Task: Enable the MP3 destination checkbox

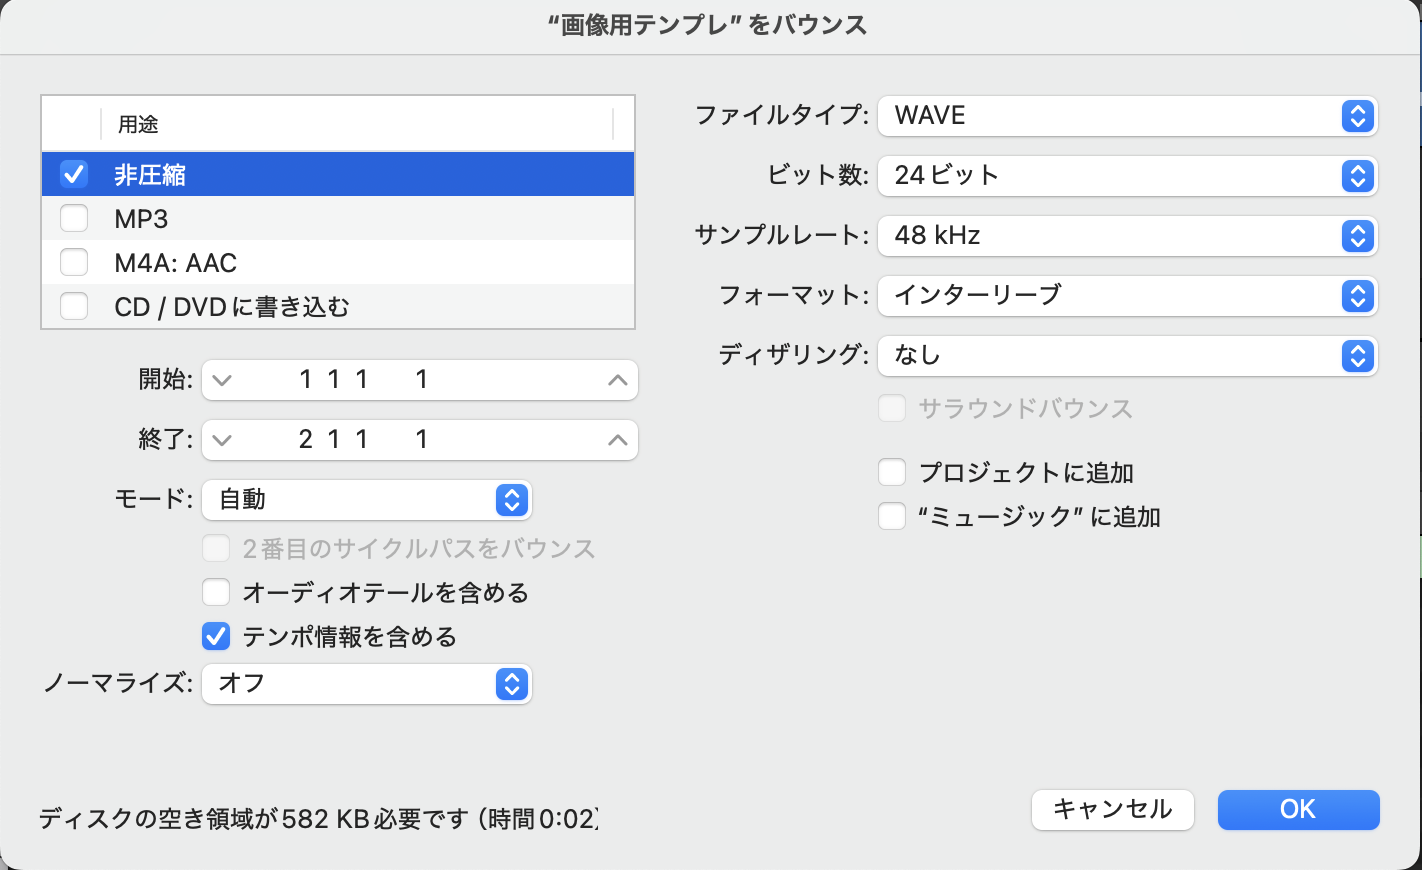Action: coord(74,218)
